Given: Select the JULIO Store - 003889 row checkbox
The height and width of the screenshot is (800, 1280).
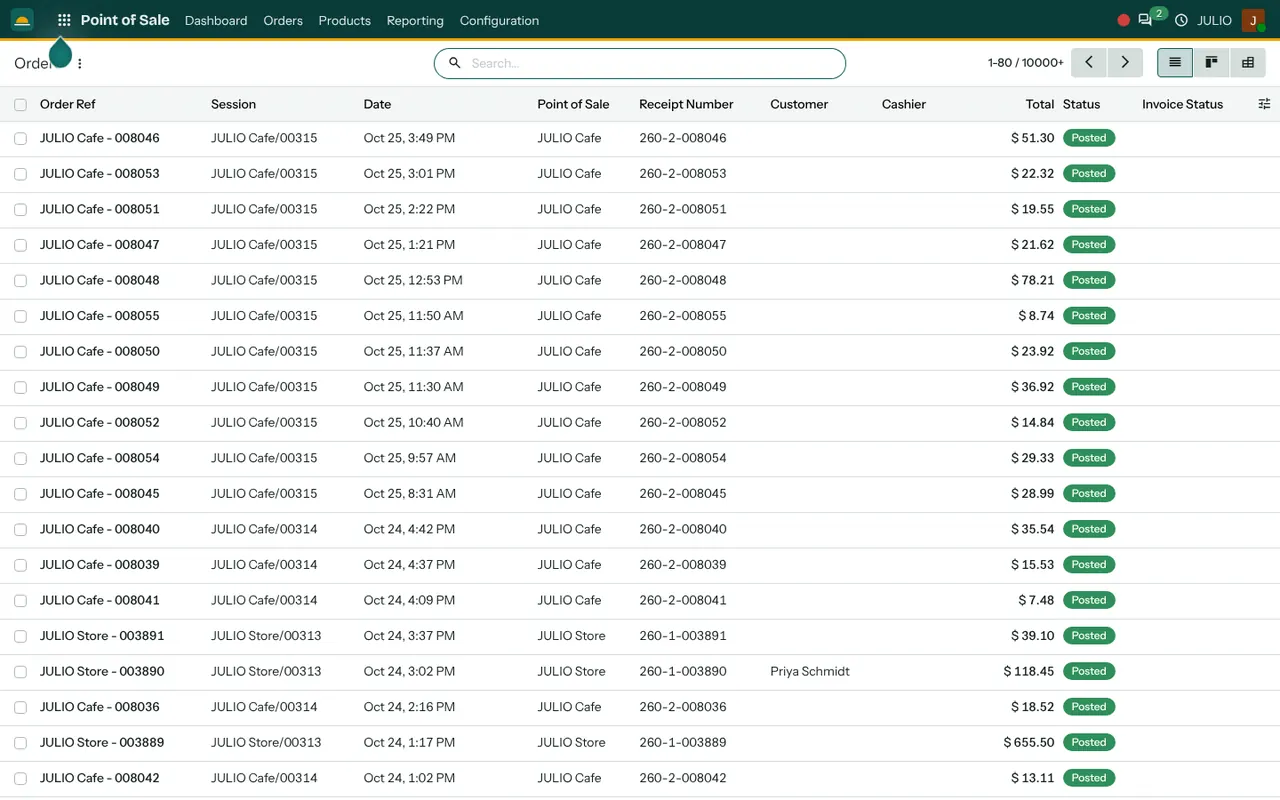Looking at the screenshot, I should tap(20, 743).
